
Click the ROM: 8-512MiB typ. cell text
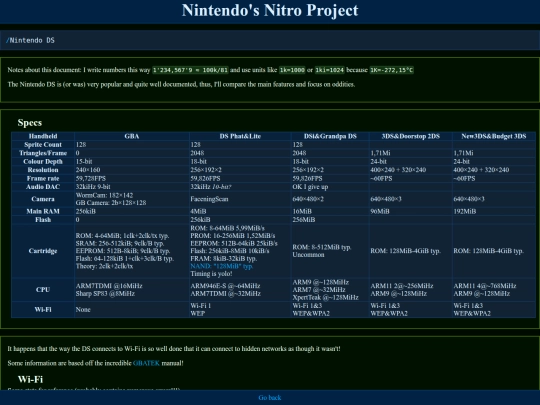322,247
